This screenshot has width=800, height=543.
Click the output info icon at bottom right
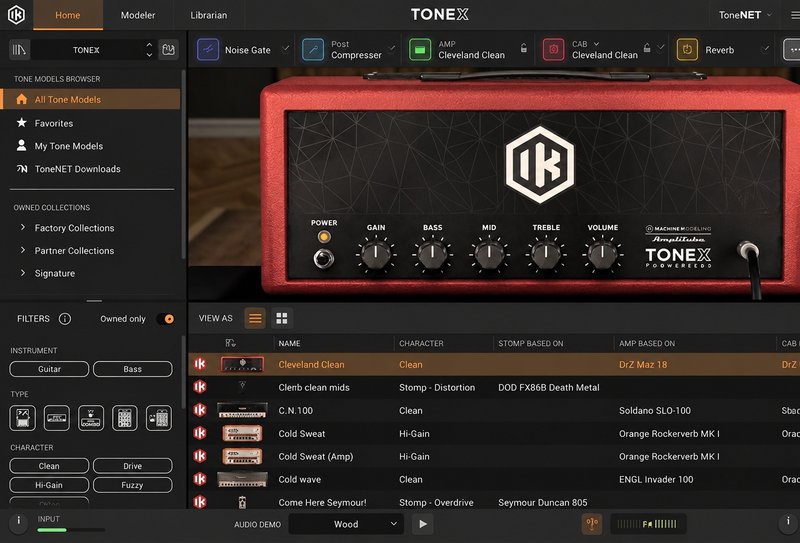(x=788, y=522)
